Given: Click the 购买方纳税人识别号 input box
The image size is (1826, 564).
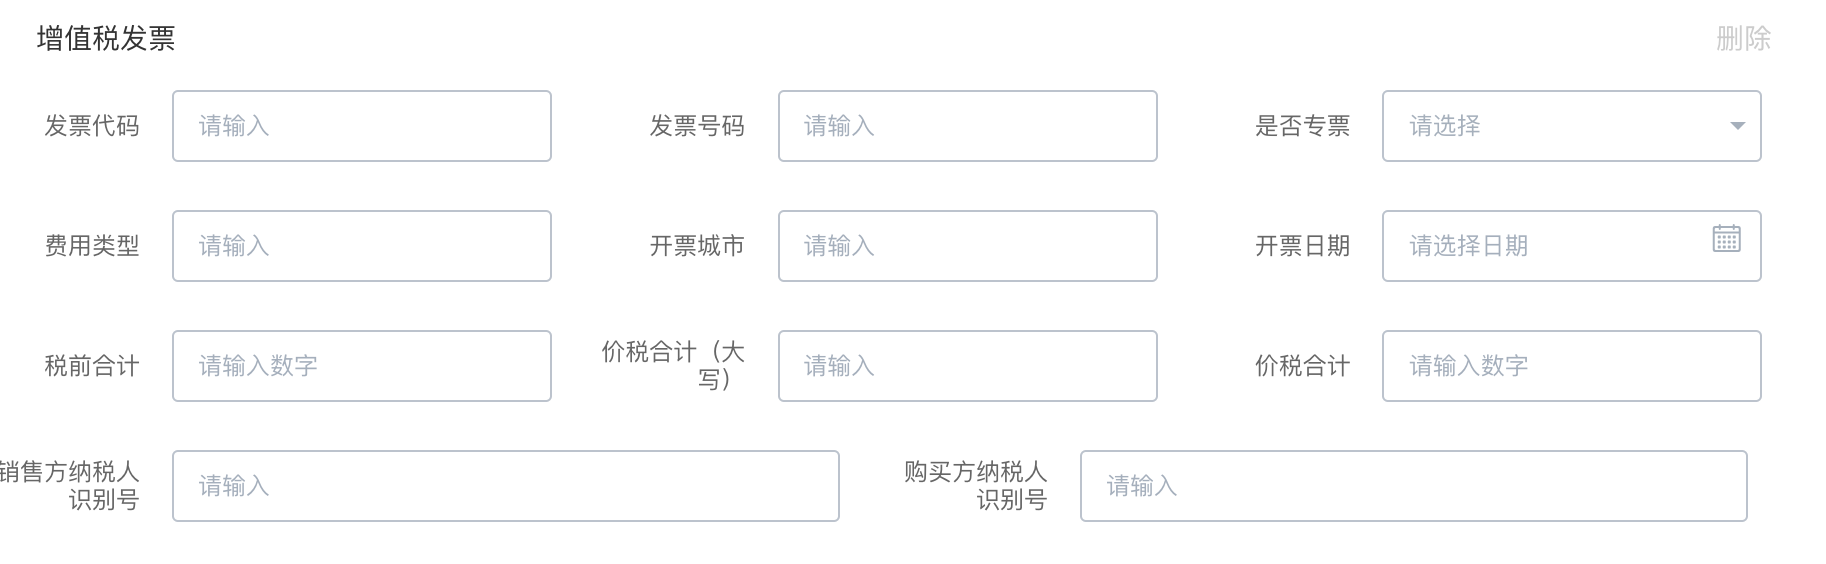Looking at the screenshot, I should click(x=1413, y=486).
